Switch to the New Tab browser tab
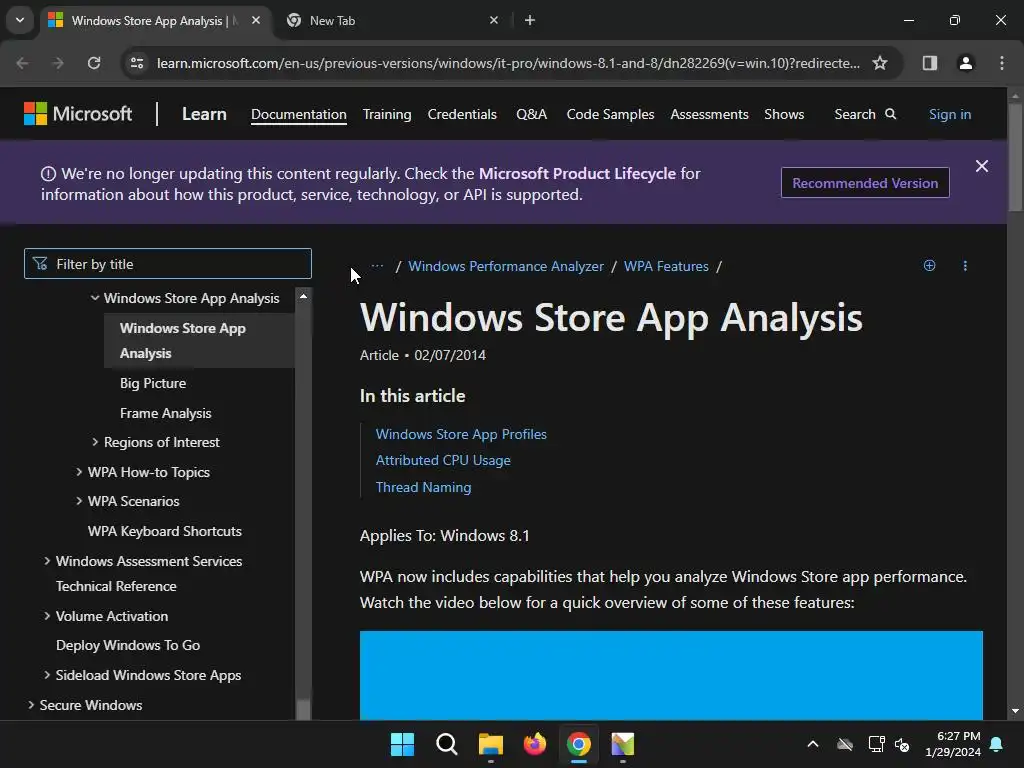The image size is (1024, 768). 392,20
